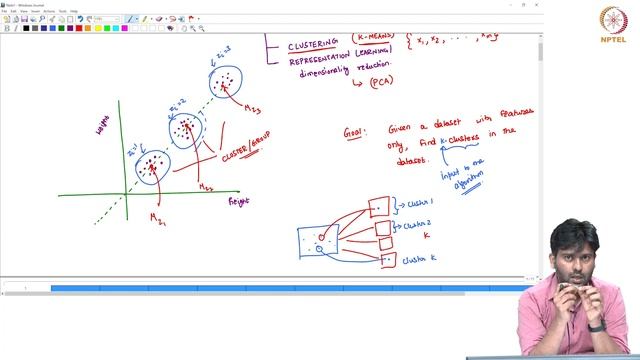This screenshot has width=640, height=360.
Task: Open the View menu
Action: (x=24, y=11)
